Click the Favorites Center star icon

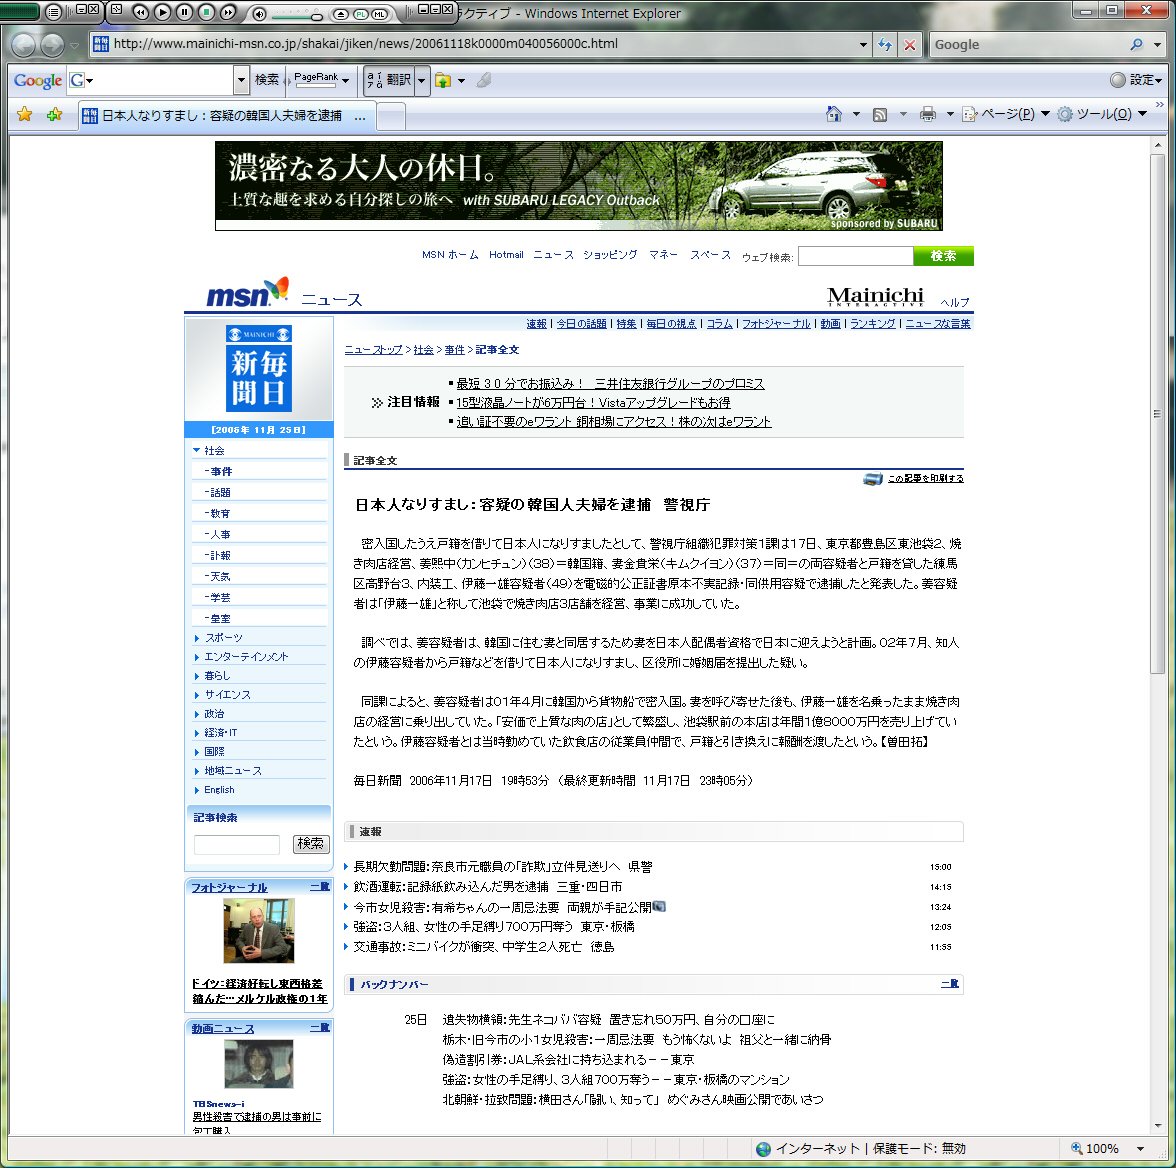coord(25,115)
